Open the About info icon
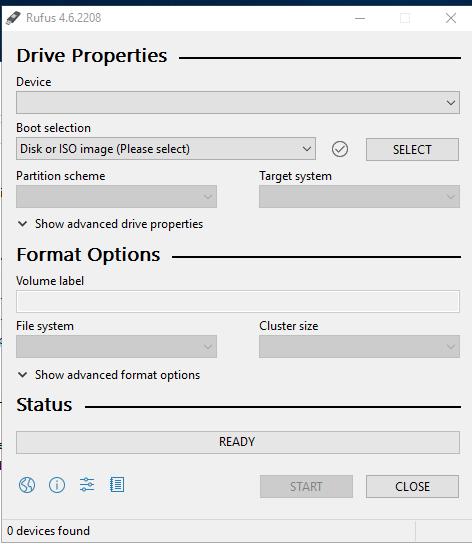The height and width of the screenshot is (544, 472). 57,485
